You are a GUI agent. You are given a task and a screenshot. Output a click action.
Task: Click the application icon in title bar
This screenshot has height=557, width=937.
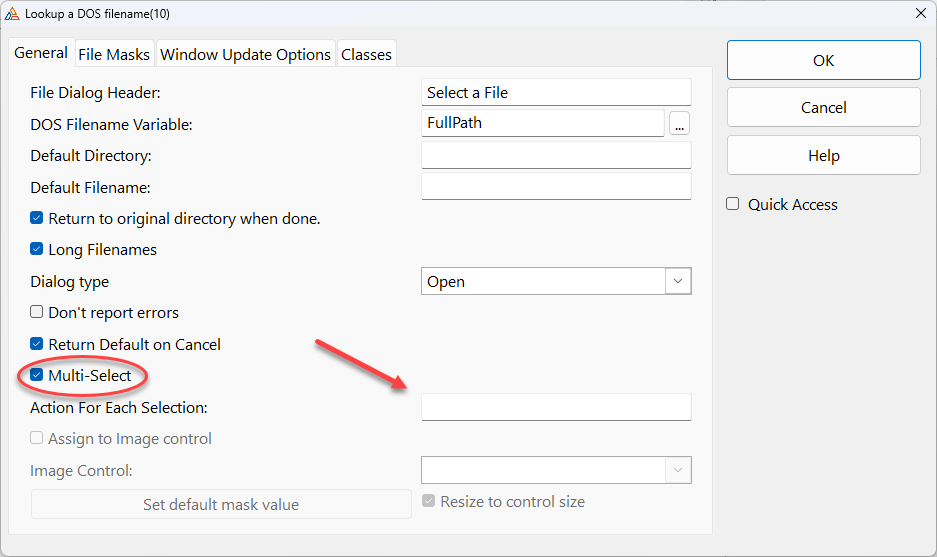coord(12,12)
